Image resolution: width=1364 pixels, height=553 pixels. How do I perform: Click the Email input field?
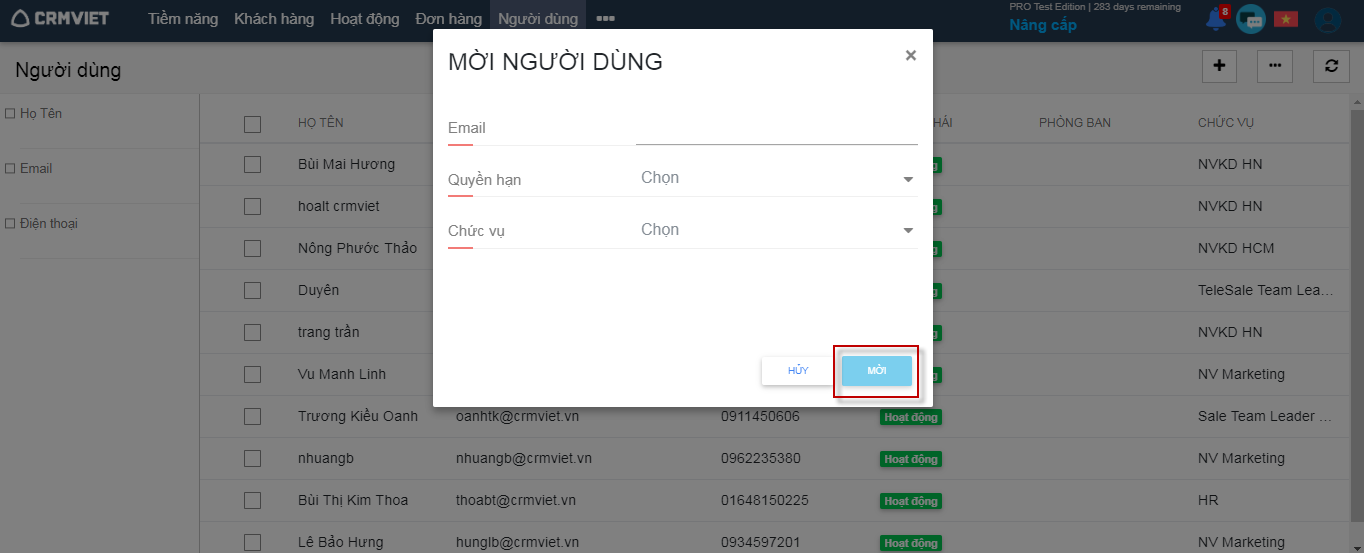[776, 129]
